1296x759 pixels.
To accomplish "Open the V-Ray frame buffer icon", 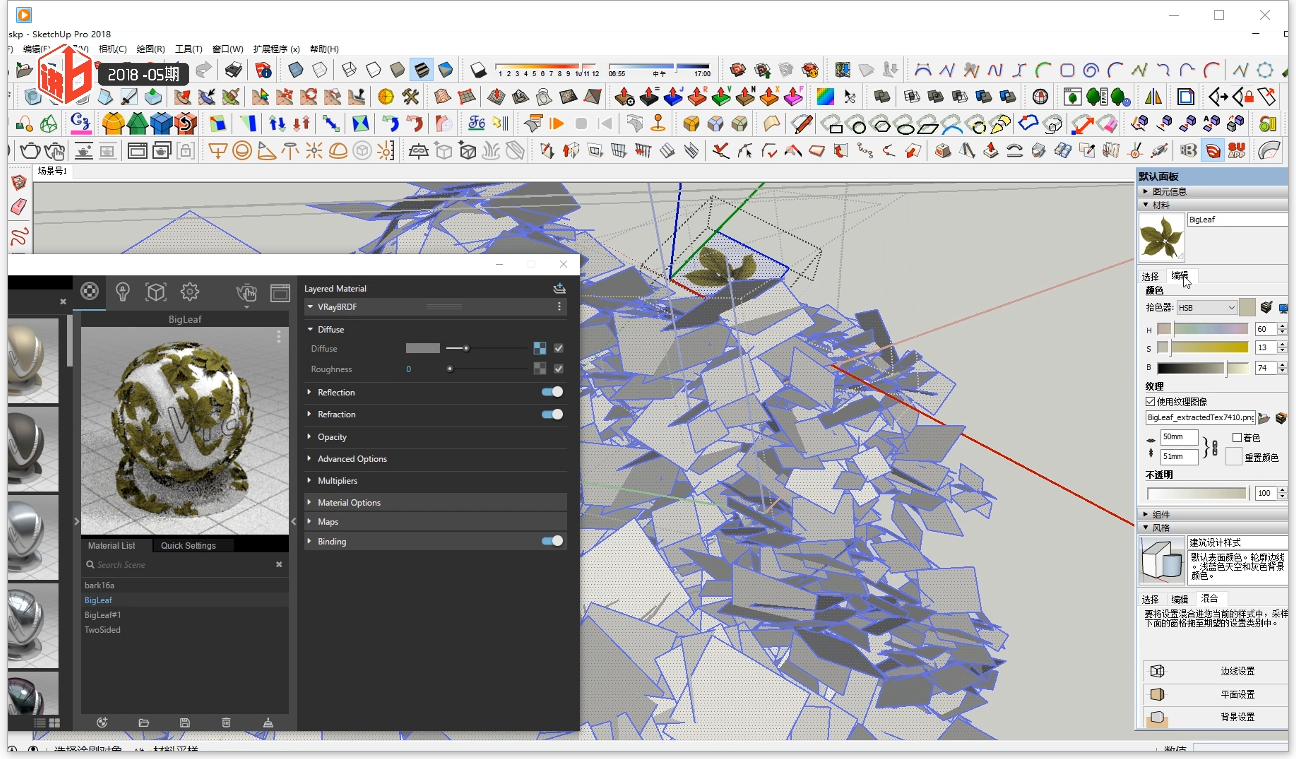I will [280, 292].
